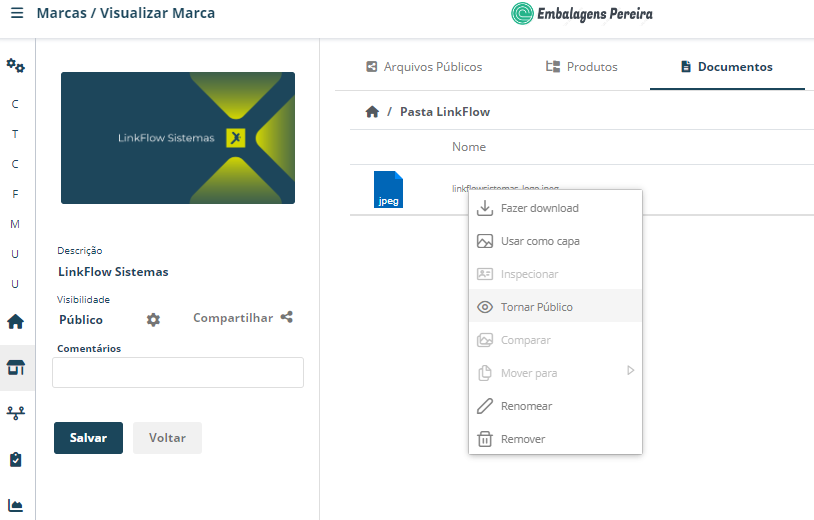814x520 pixels.
Task: Click the Salvar button
Action: coord(88,438)
